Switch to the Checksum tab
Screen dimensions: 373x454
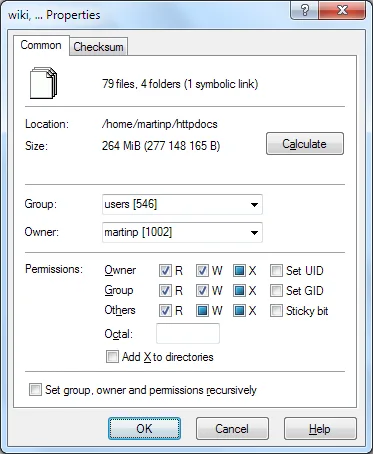pyautogui.click(x=98, y=47)
